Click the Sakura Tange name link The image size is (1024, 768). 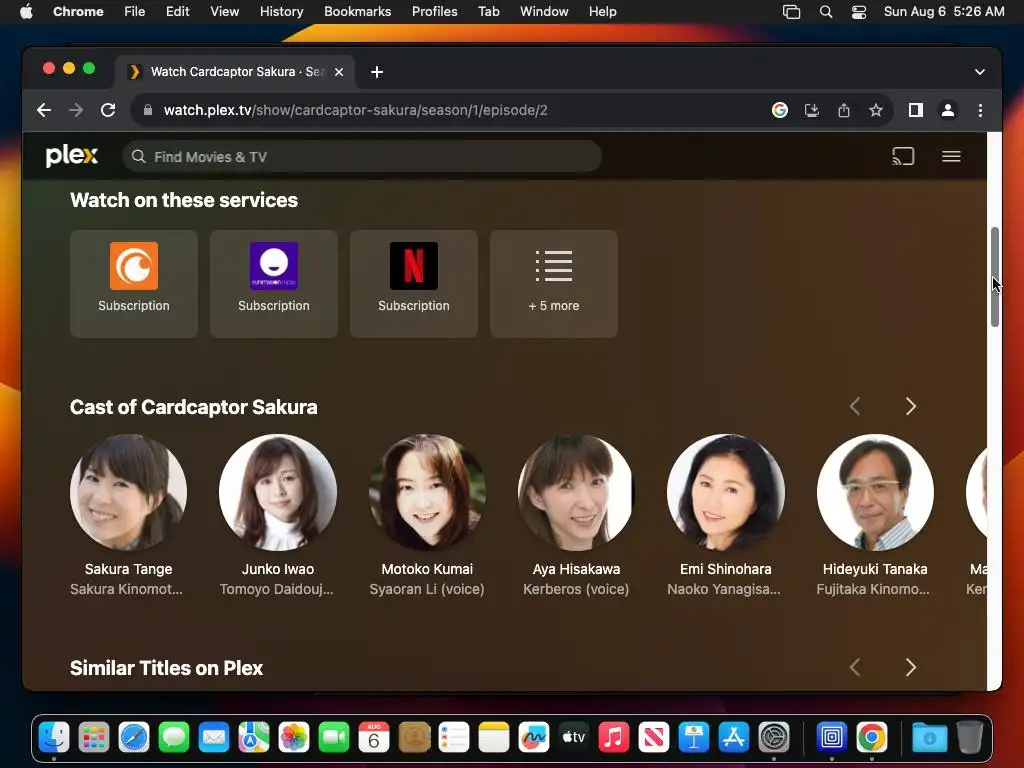tap(129, 569)
